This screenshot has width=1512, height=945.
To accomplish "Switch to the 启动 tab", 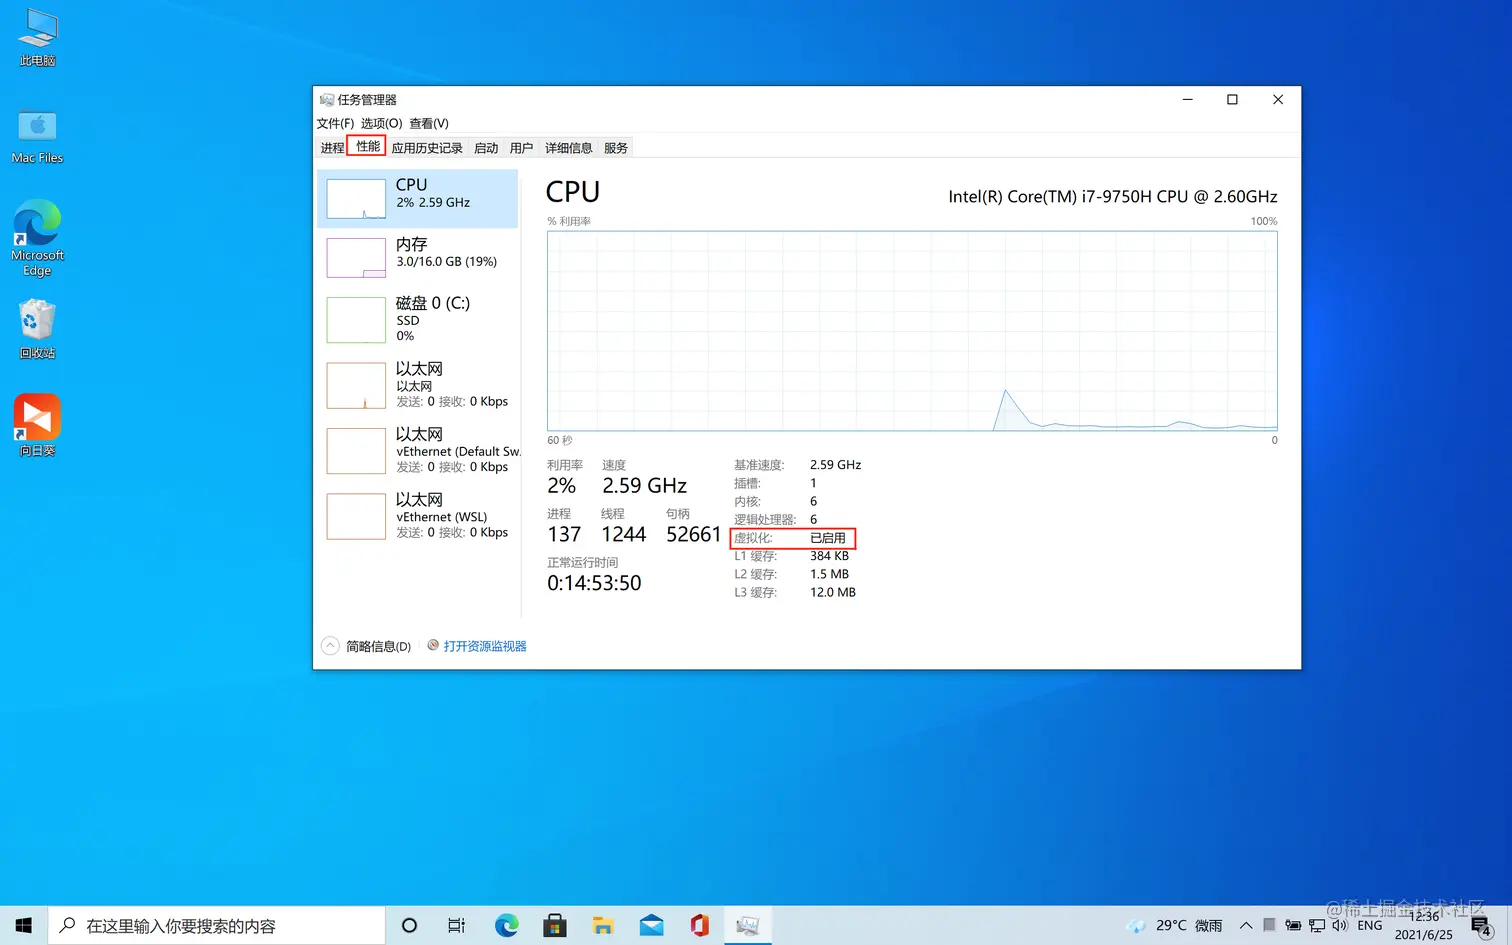I will pyautogui.click(x=486, y=148).
